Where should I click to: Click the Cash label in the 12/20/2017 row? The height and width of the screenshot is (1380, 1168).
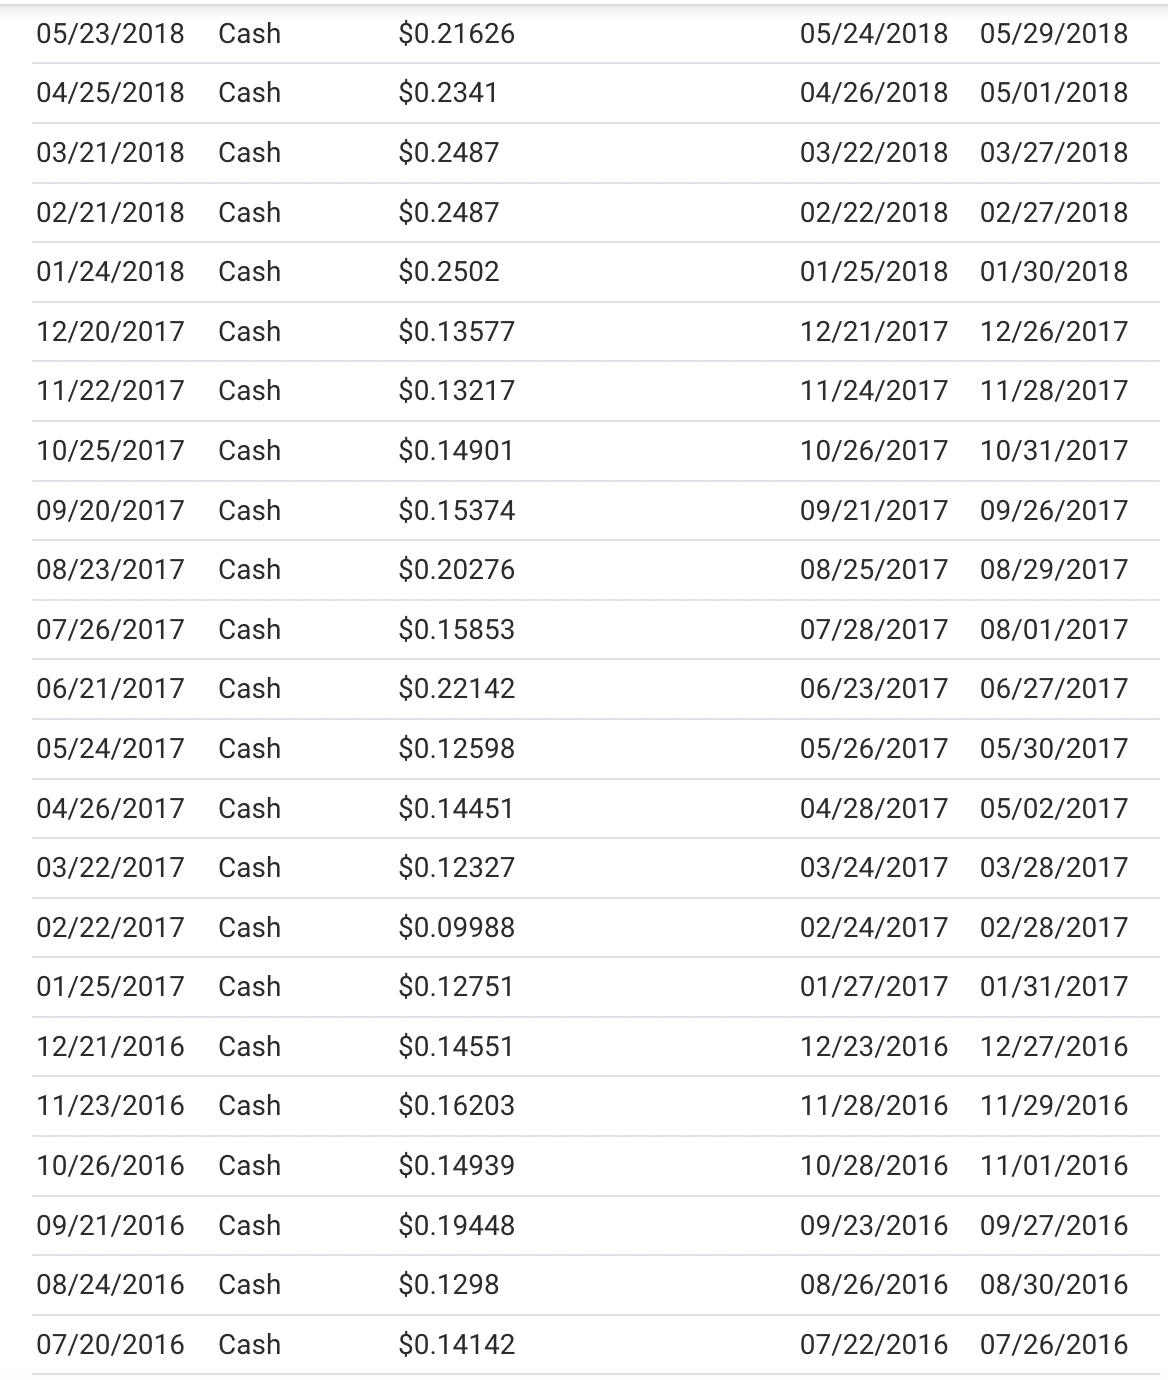(x=249, y=332)
